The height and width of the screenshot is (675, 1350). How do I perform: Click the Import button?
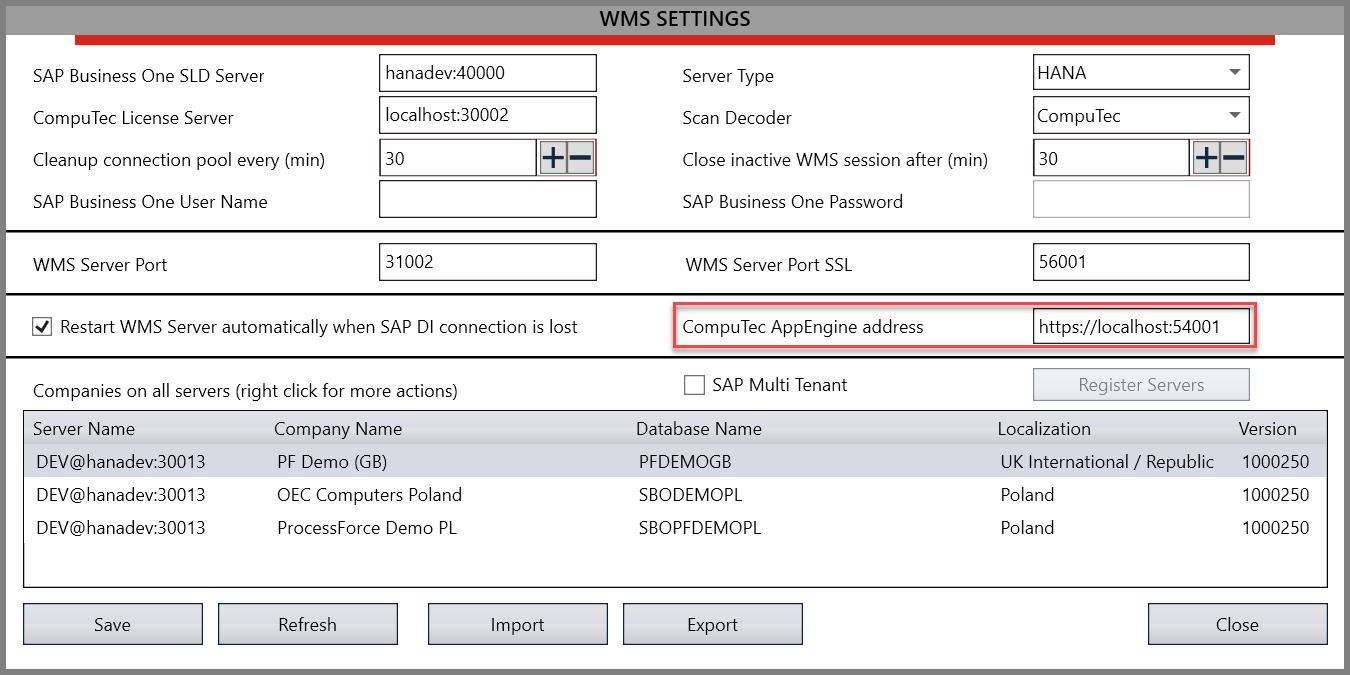(x=517, y=625)
